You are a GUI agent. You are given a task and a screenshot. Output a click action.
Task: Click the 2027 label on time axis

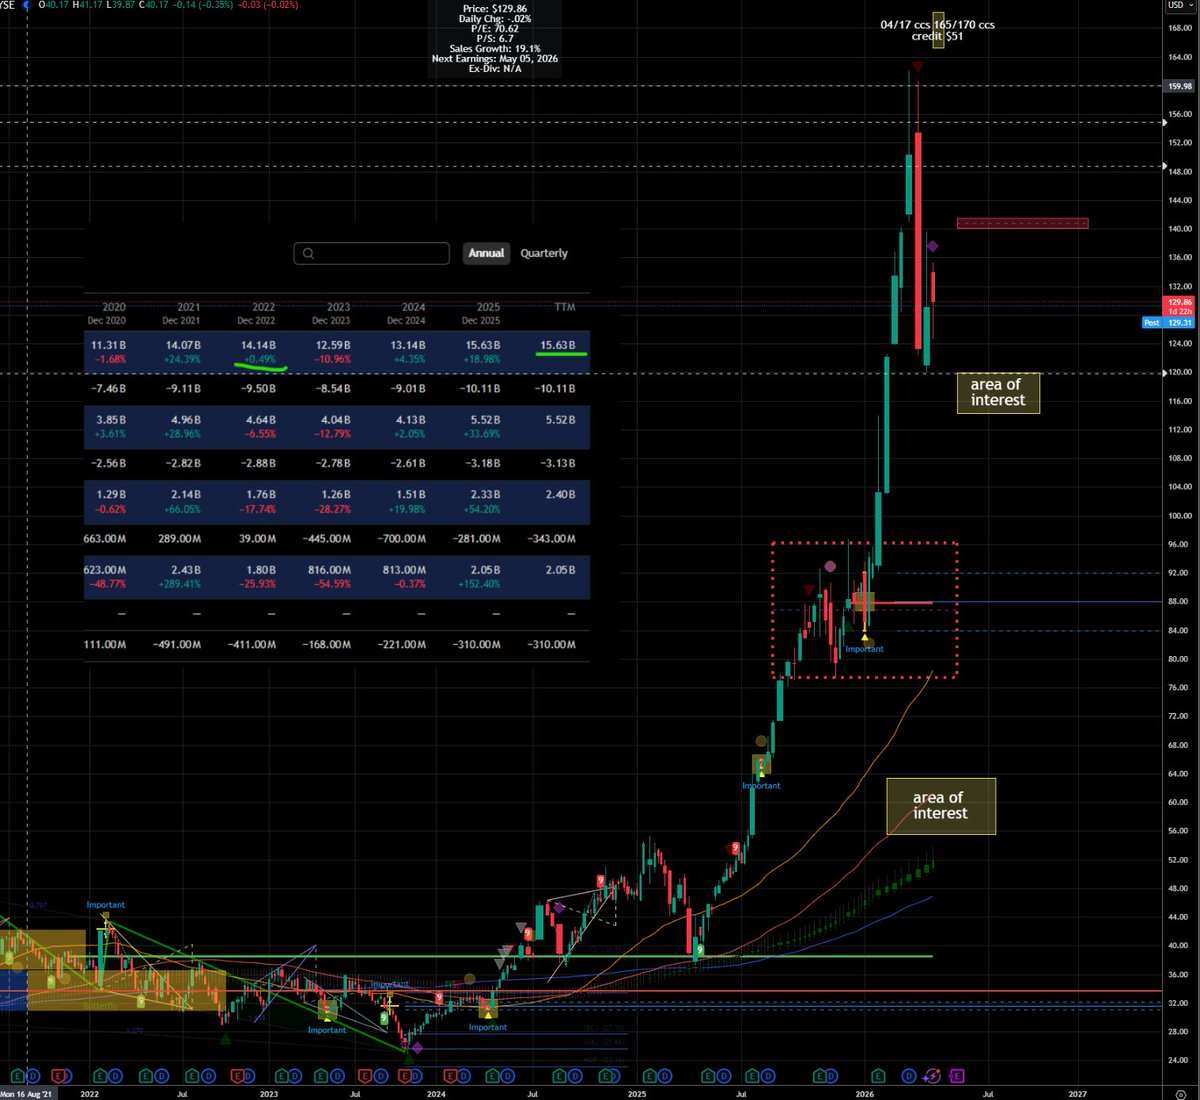coord(1077,1094)
